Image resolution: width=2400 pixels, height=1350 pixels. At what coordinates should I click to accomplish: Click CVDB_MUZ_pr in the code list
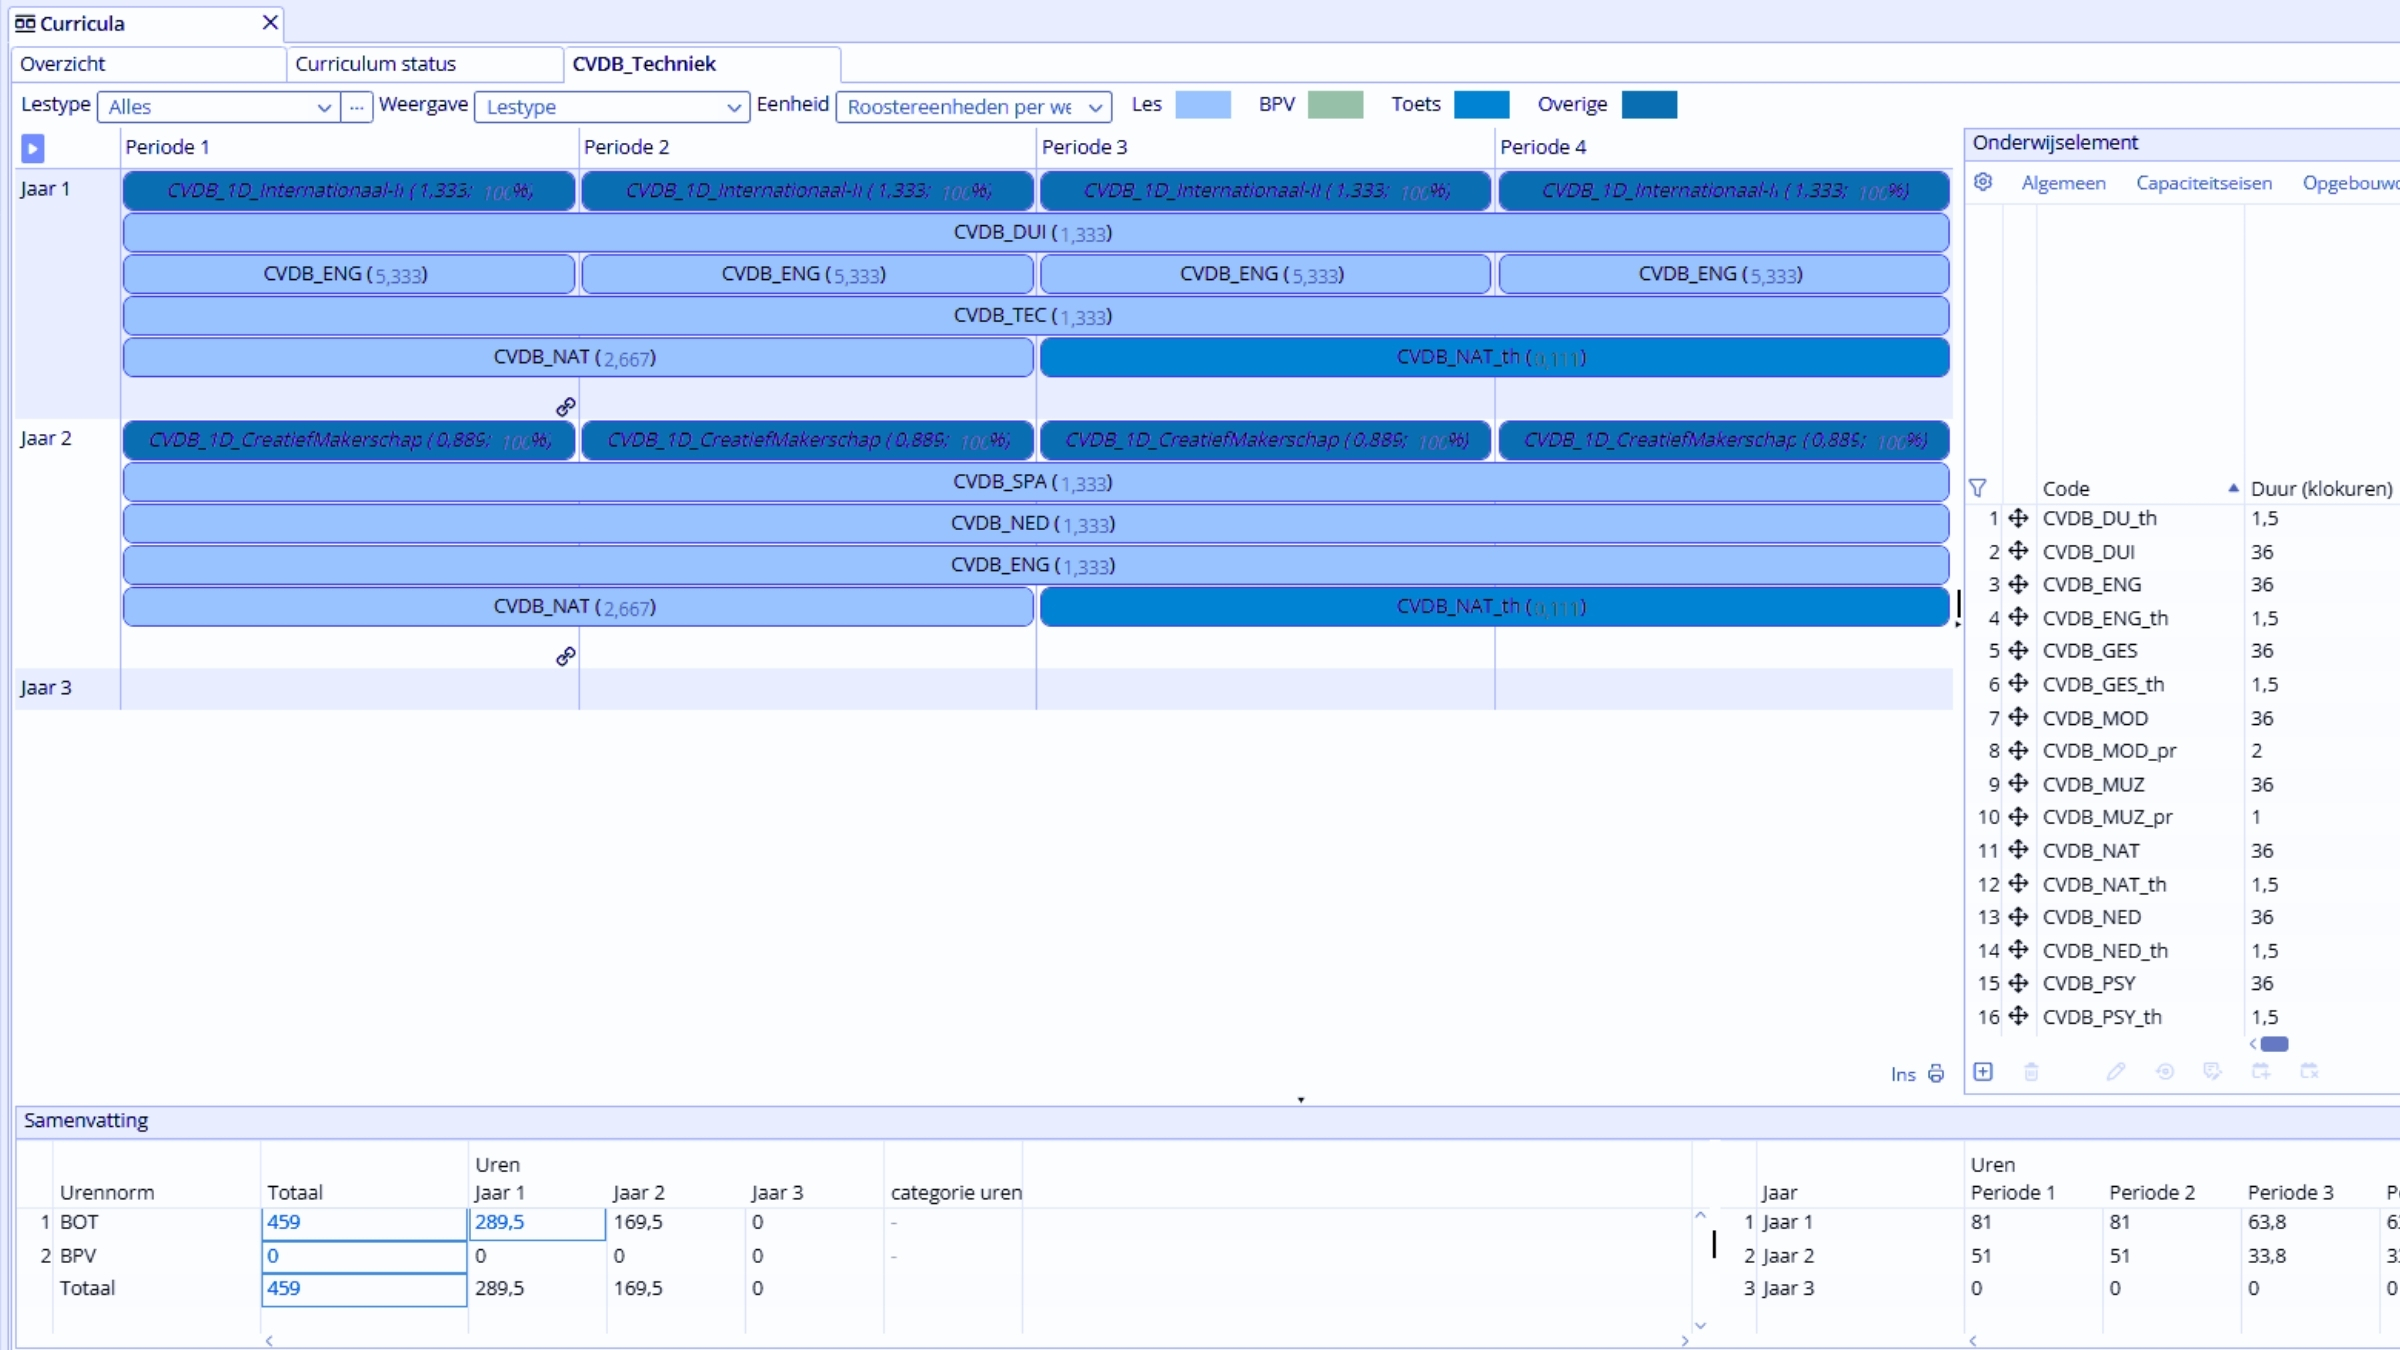click(2107, 817)
